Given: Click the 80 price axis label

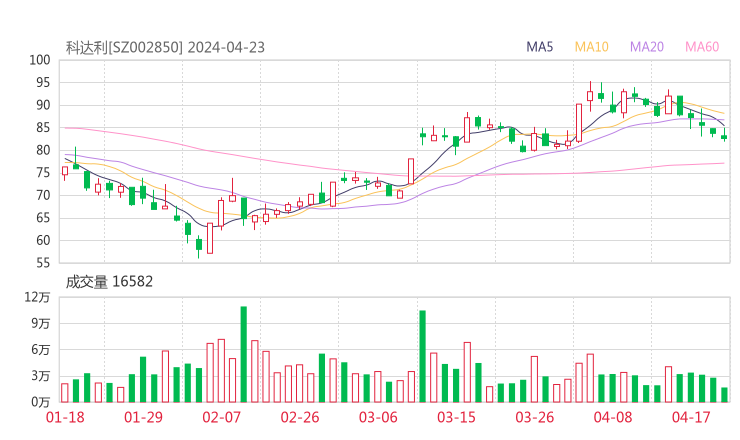Looking at the screenshot, I should [x=43, y=150].
